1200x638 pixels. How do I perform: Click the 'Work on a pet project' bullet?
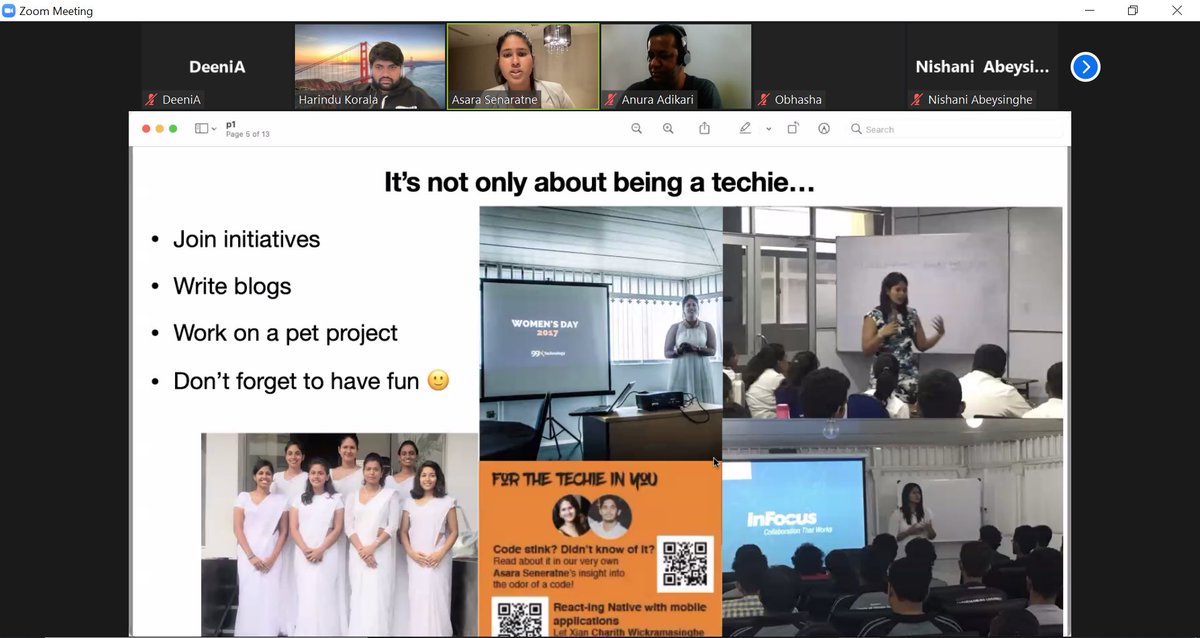(x=285, y=333)
